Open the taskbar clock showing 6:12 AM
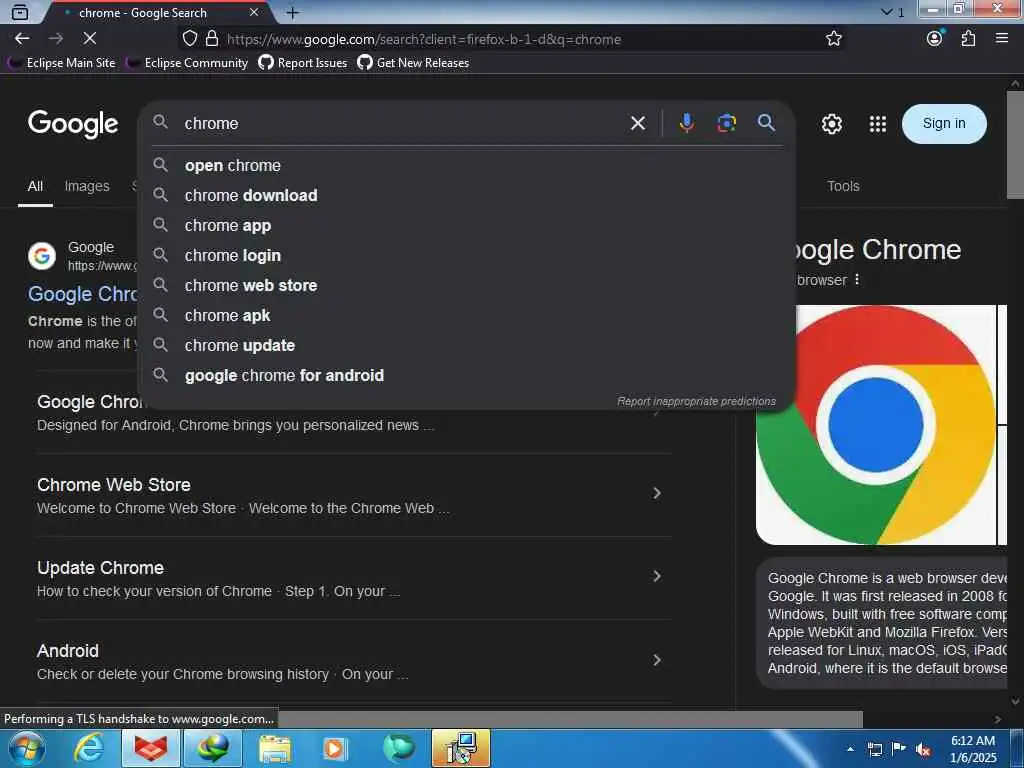 973,749
